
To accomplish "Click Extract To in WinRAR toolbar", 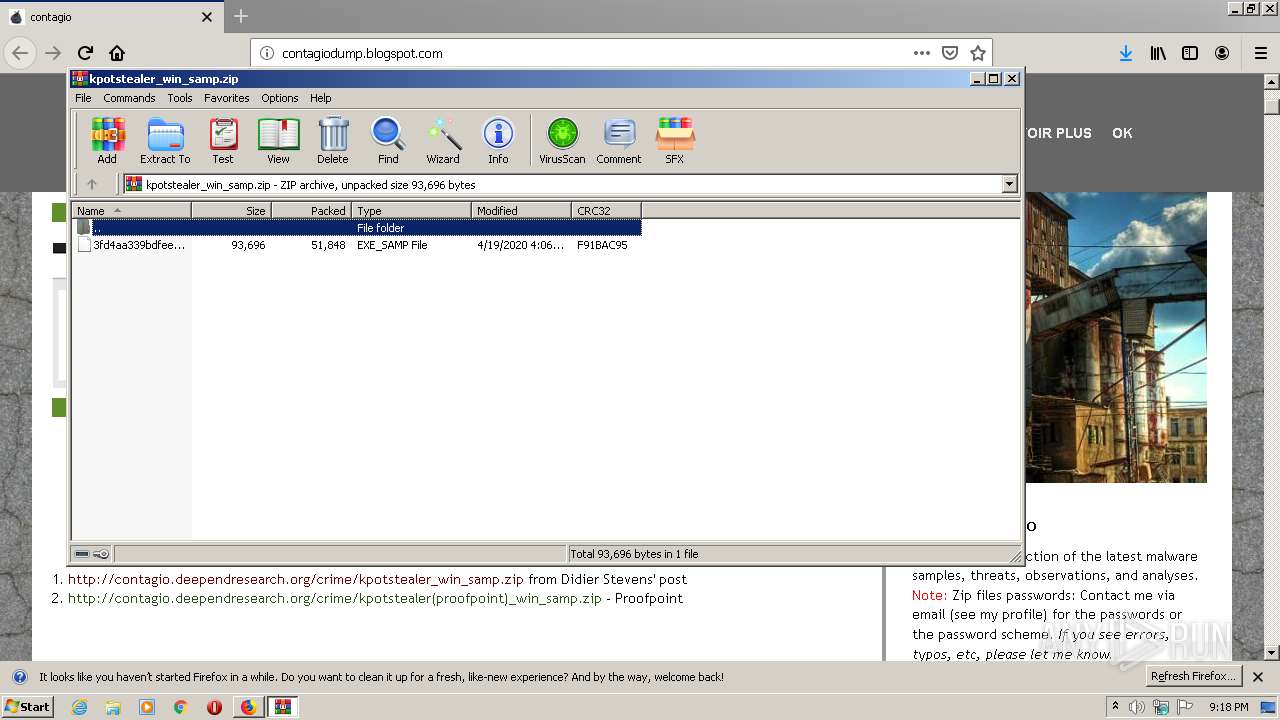I will click(x=165, y=140).
